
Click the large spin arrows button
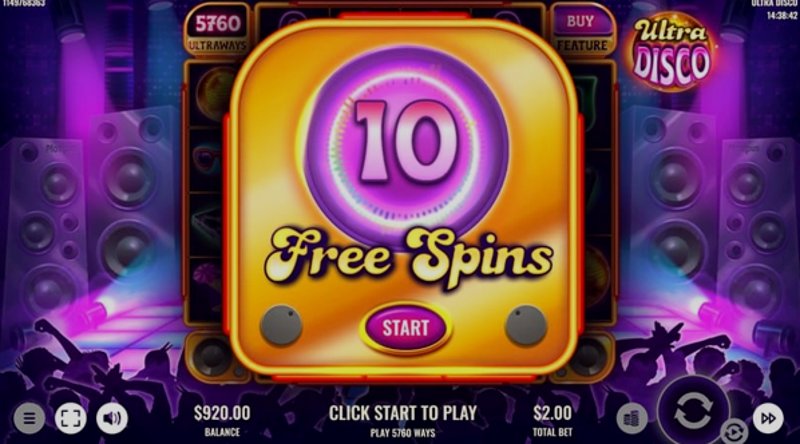693,411
